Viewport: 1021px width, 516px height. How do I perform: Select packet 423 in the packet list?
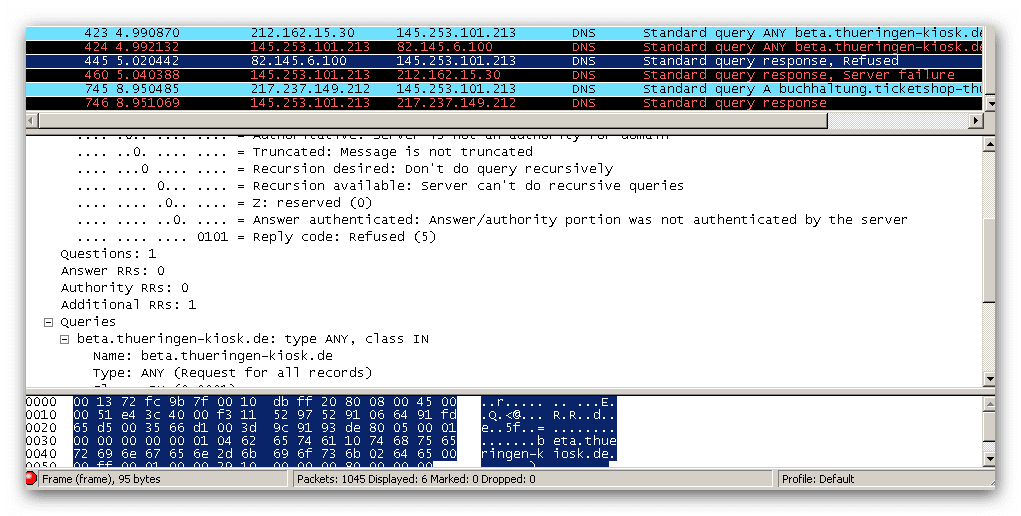[x=503, y=33]
